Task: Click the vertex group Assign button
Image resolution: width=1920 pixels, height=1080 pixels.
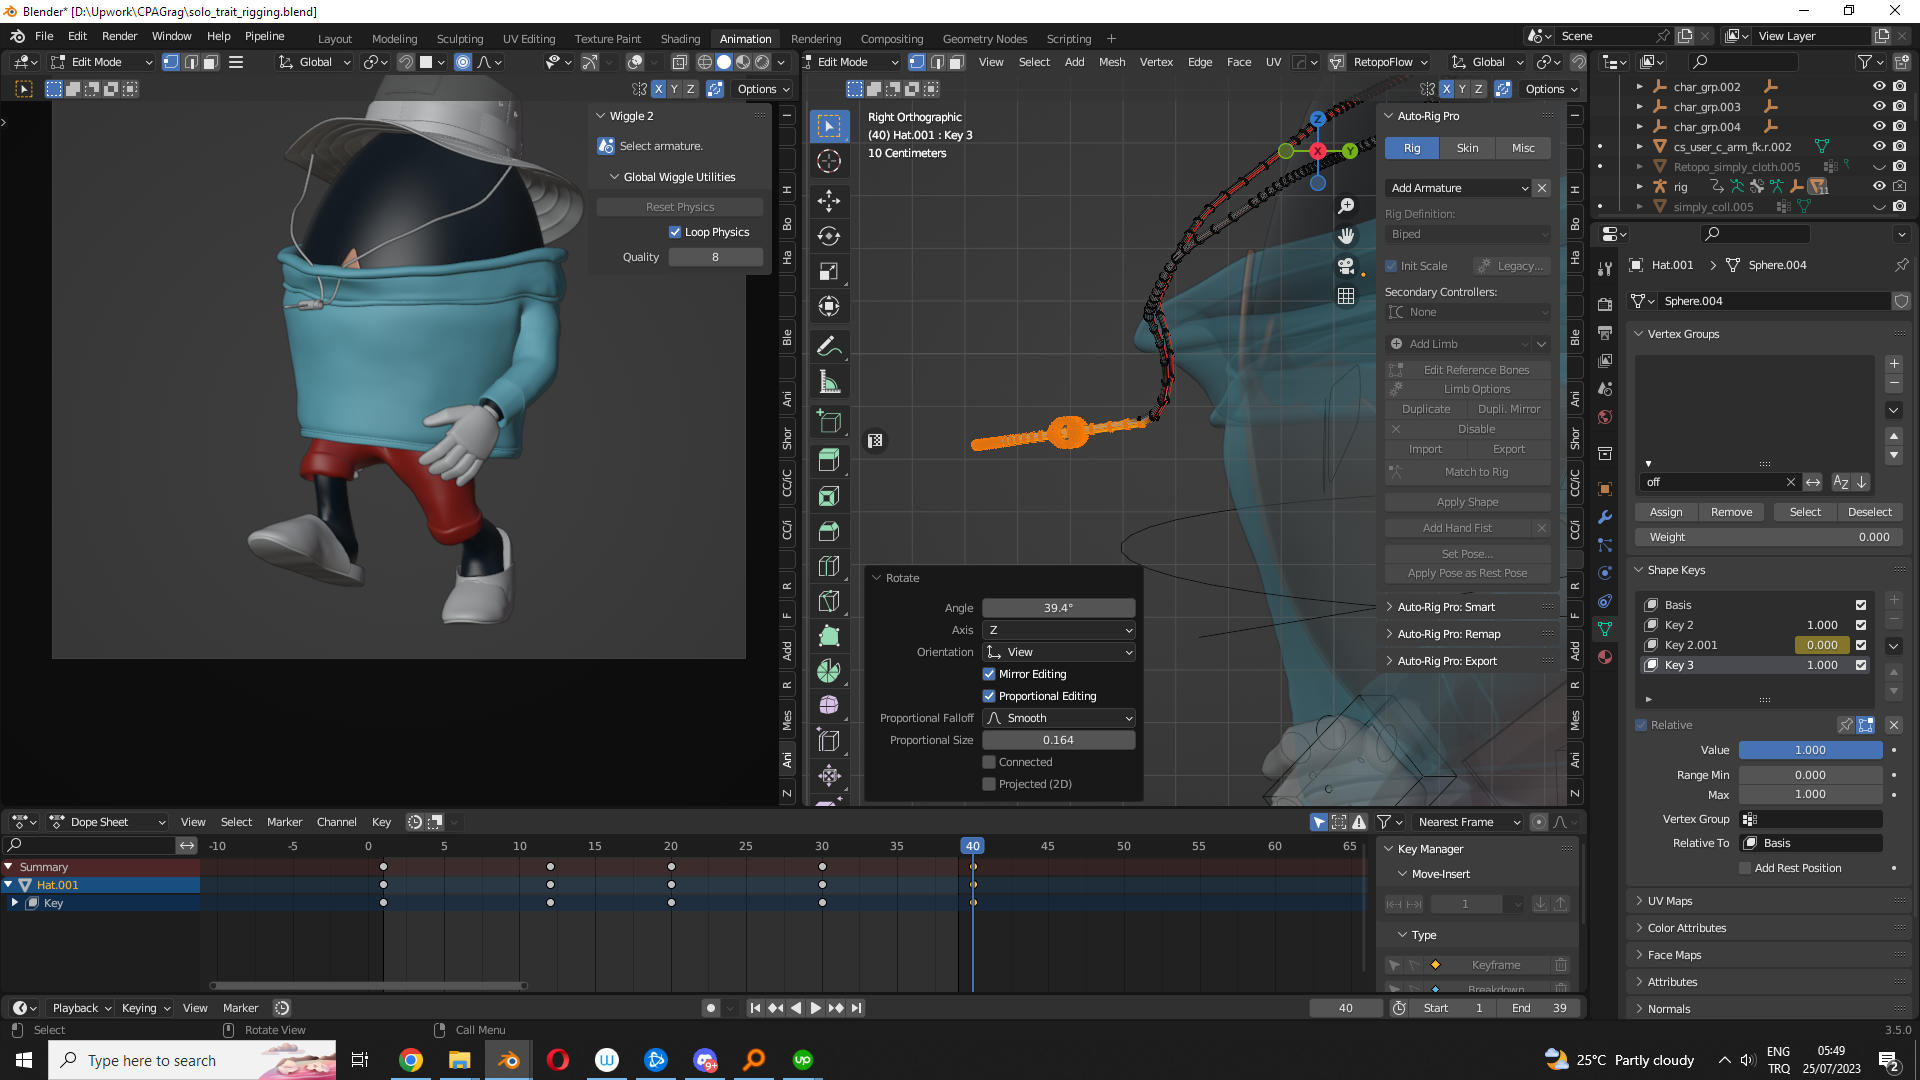Action: point(1666,512)
